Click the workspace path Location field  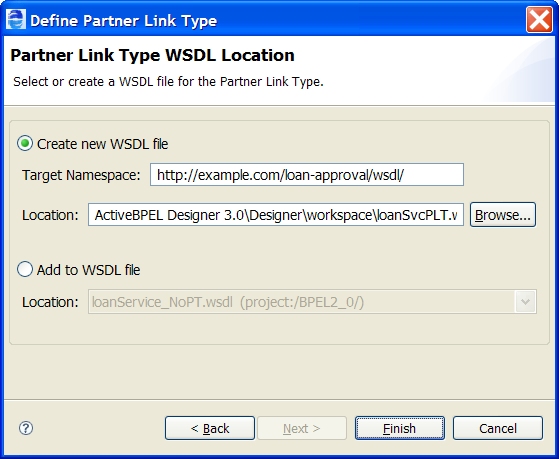tap(276, 215)
